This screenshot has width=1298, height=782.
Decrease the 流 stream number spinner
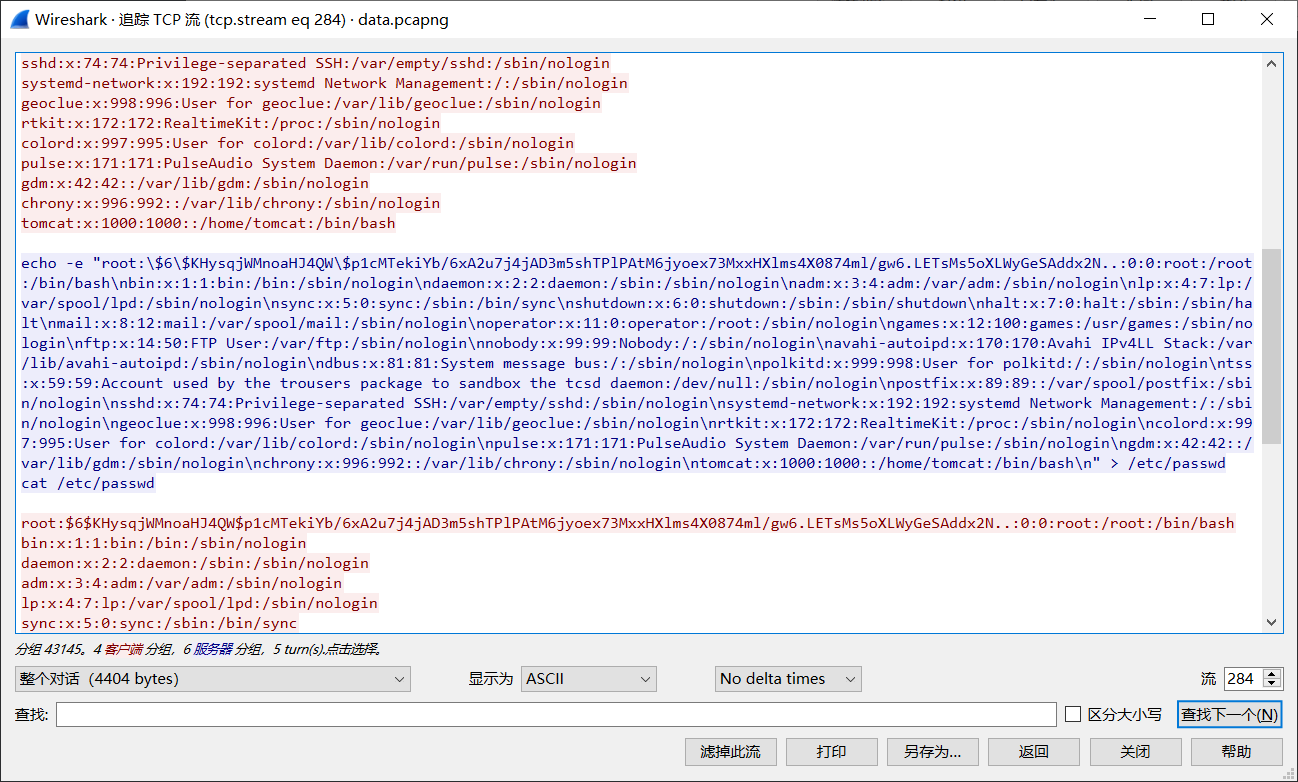[x=1272, y=685]
